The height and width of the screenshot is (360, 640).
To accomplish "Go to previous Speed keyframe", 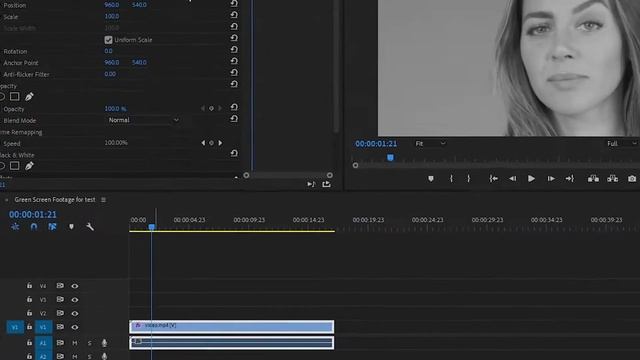I will pyautogui.click(x=203, y=143).
